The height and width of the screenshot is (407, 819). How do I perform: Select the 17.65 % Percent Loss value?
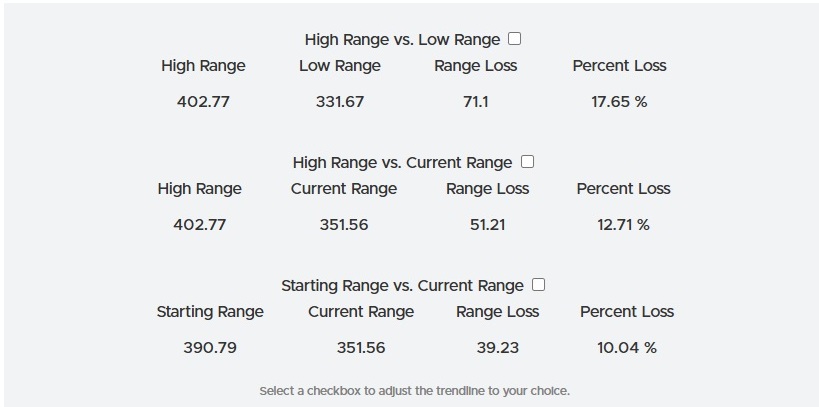point(620,102)
